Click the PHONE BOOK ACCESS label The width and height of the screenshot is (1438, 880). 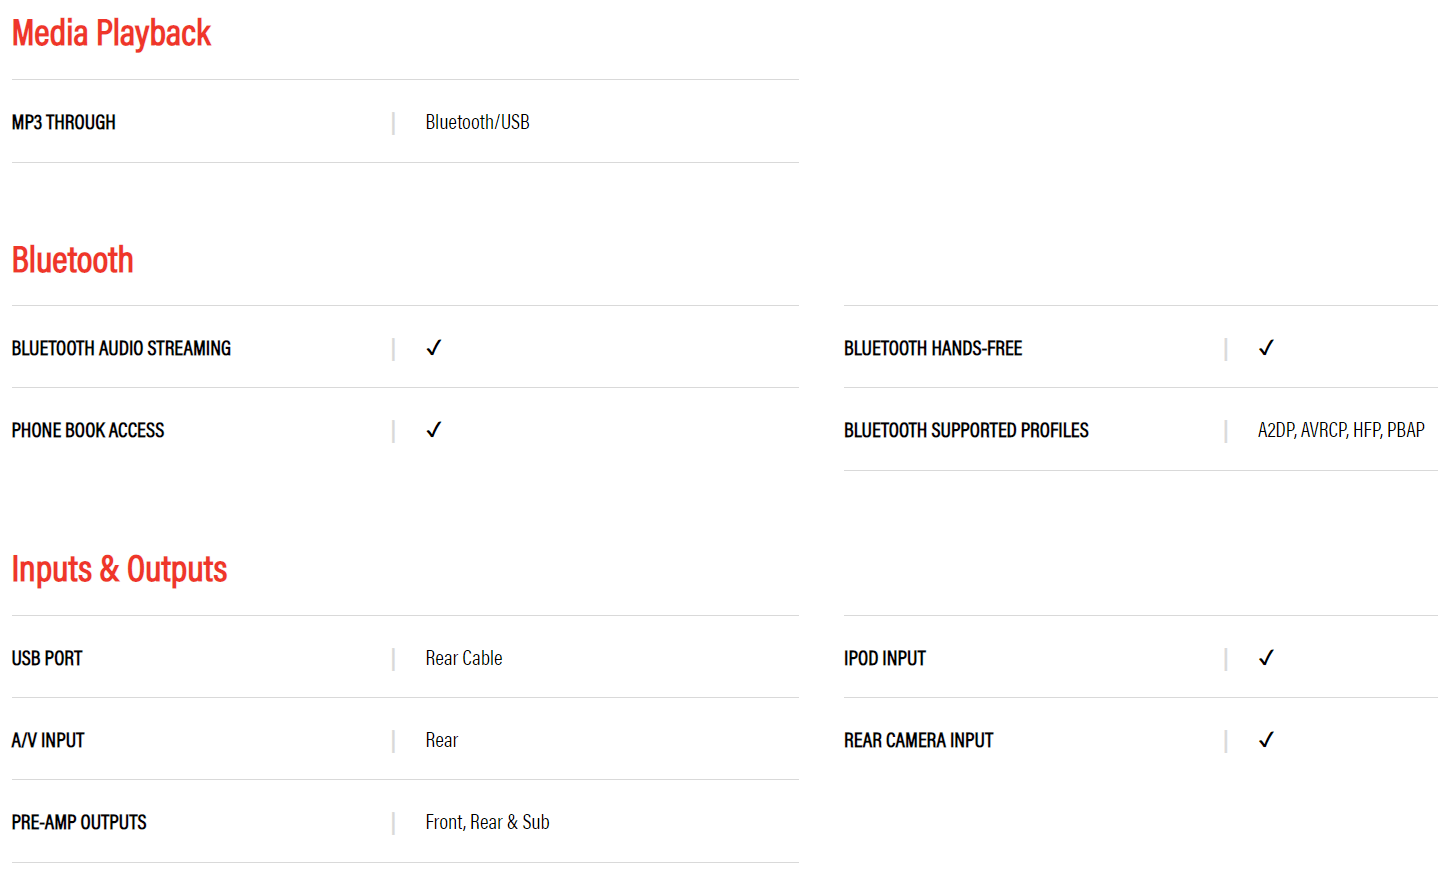click(x=88, y=430)
